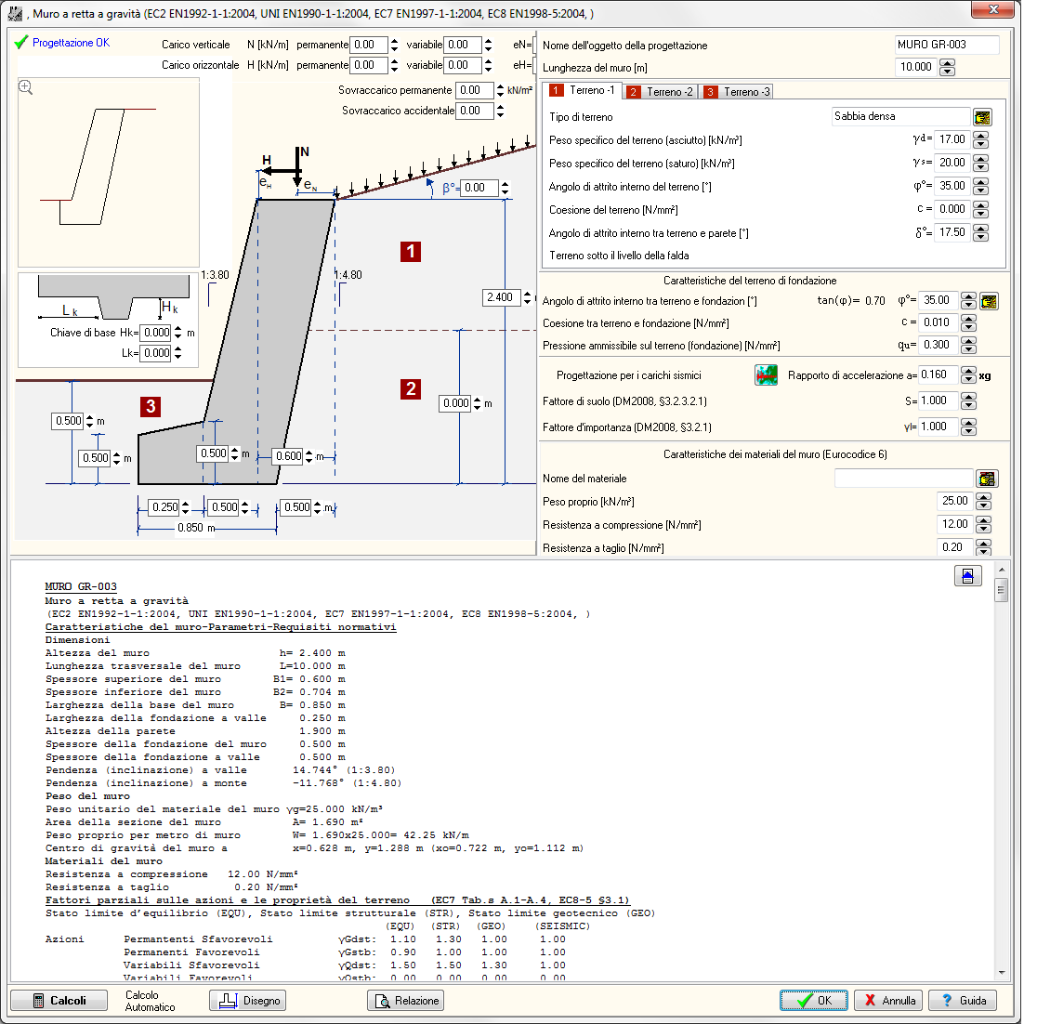The image size is (1050, 1024).
Task: Click the Calcolo Automatico label
Action: point(150,1001)
